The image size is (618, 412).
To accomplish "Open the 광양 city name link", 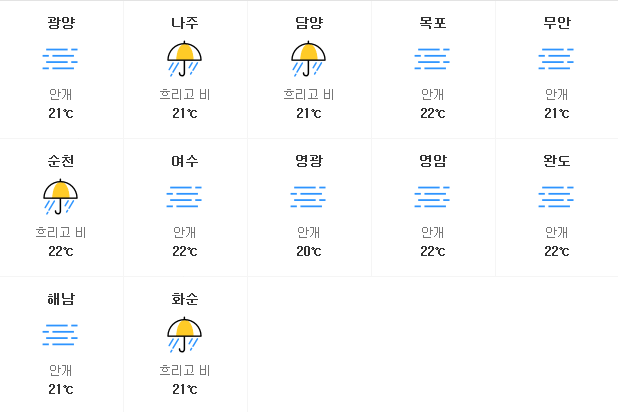I will point(61,22).
